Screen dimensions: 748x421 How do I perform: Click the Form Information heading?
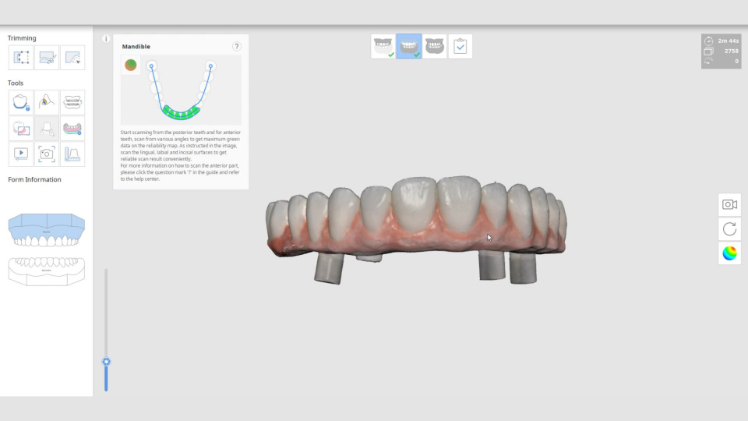[x=34, y=180]
